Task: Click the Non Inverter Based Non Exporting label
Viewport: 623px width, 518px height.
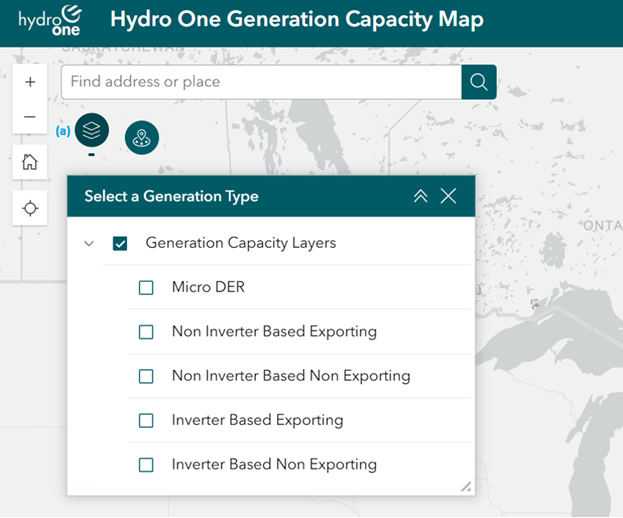Action: click(x=291, y=376)
